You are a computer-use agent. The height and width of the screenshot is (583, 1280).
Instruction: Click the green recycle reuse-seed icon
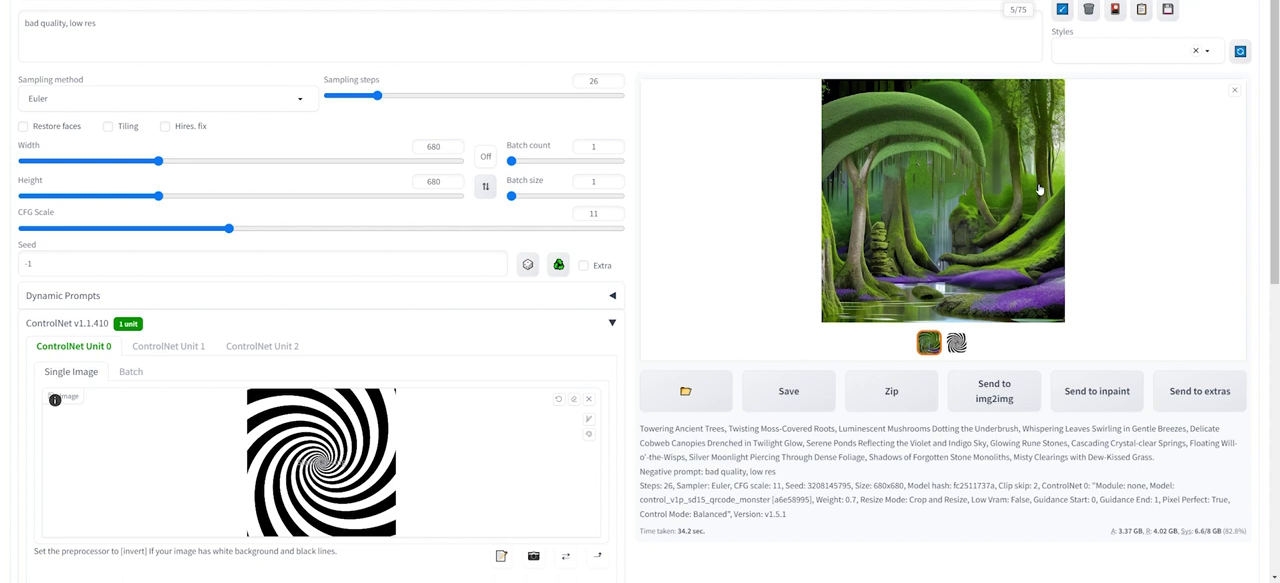[x=559, y=264]
